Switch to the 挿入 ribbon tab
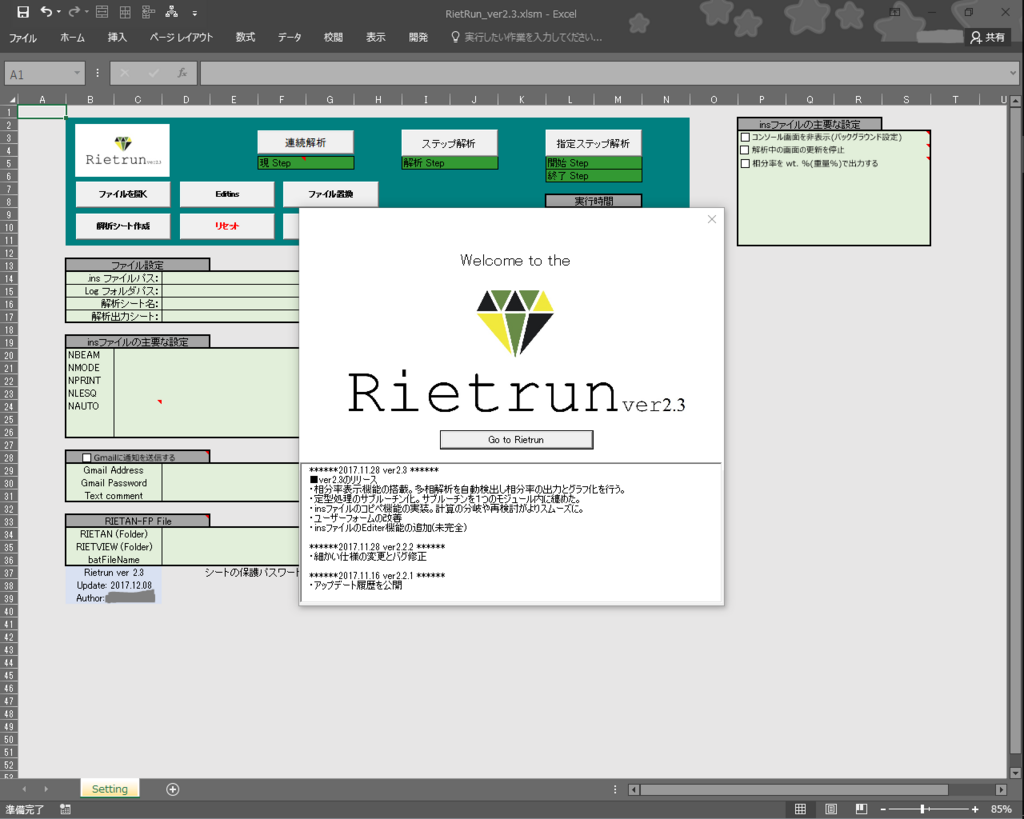This screenshot has height=819, width=1024. tap(117, 38)
